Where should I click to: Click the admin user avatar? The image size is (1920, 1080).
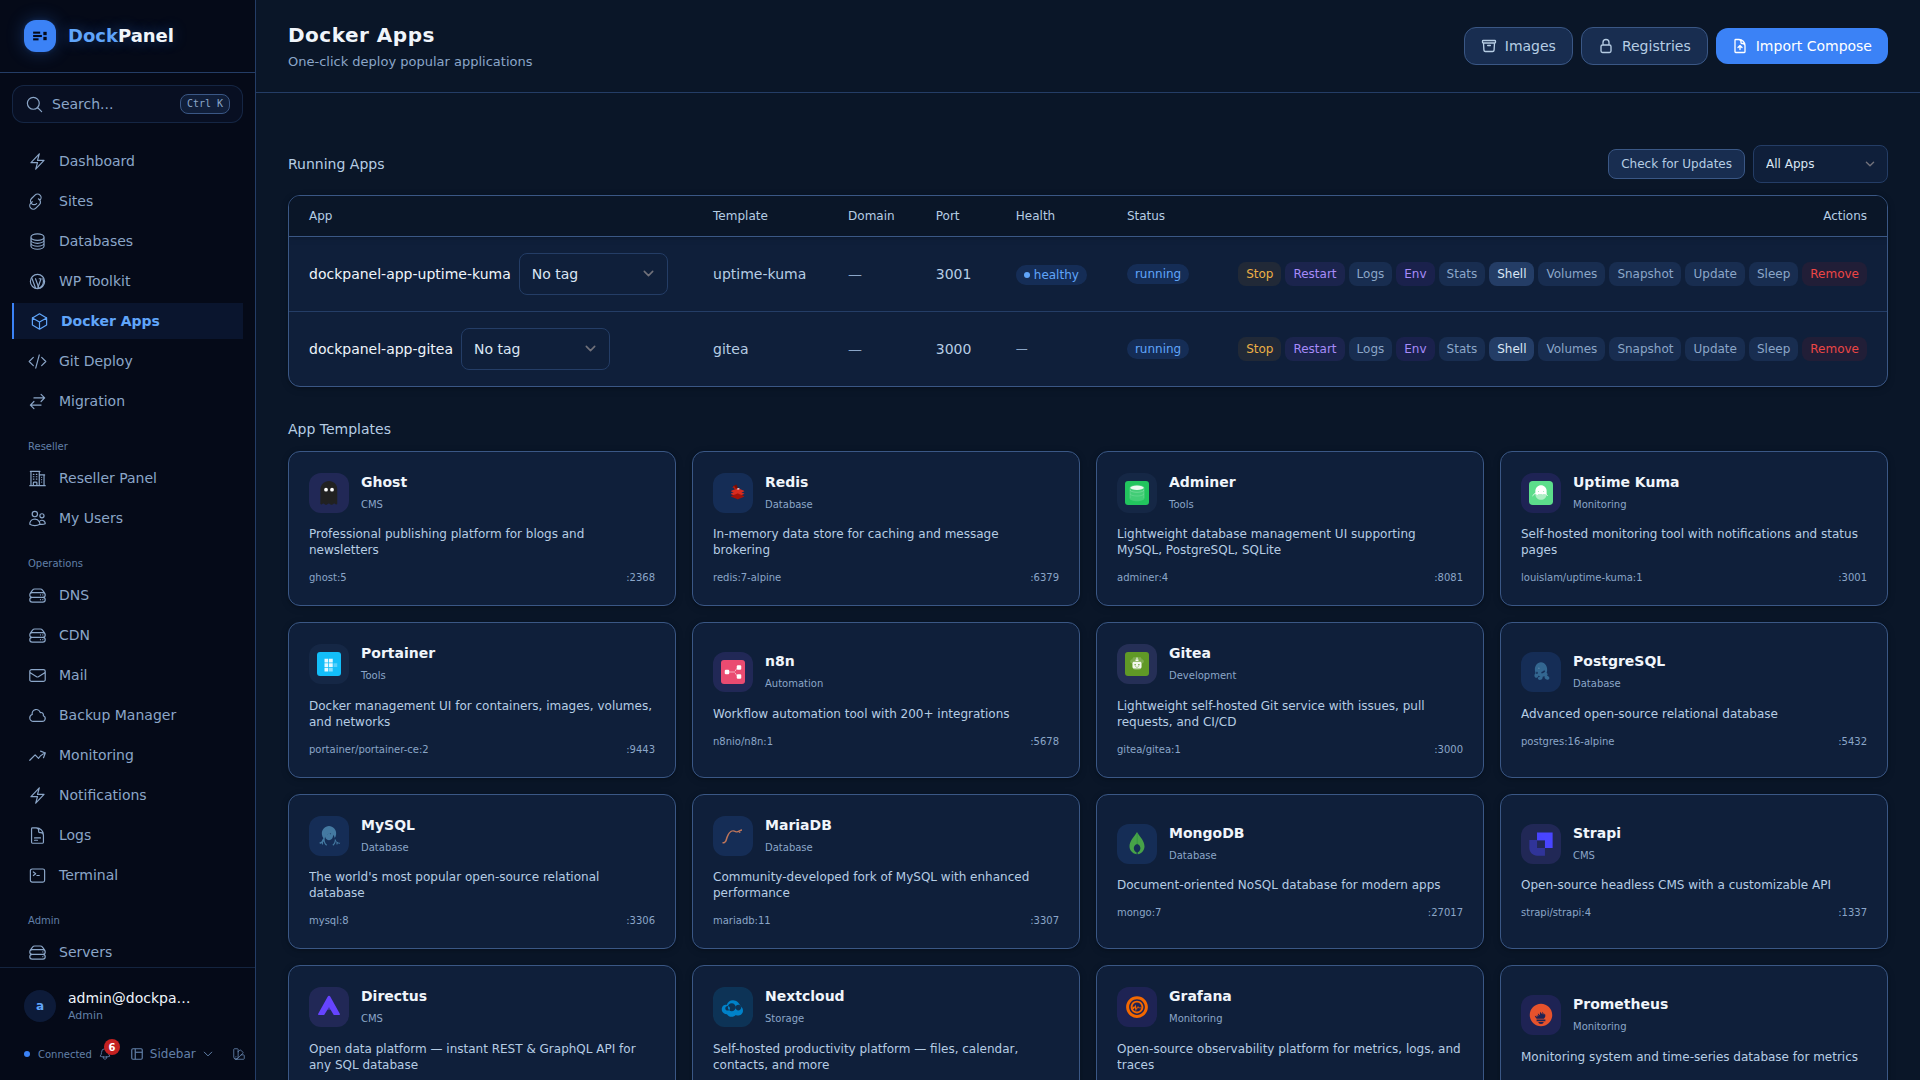pyautogui.click(x=40, y=1006)
